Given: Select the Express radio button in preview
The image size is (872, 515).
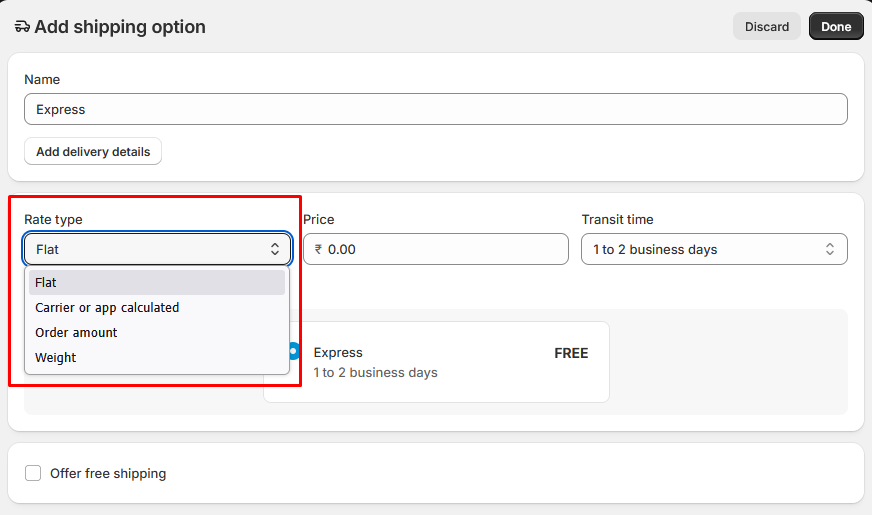Looking at the screenshot, I should (x=293, y=351).
